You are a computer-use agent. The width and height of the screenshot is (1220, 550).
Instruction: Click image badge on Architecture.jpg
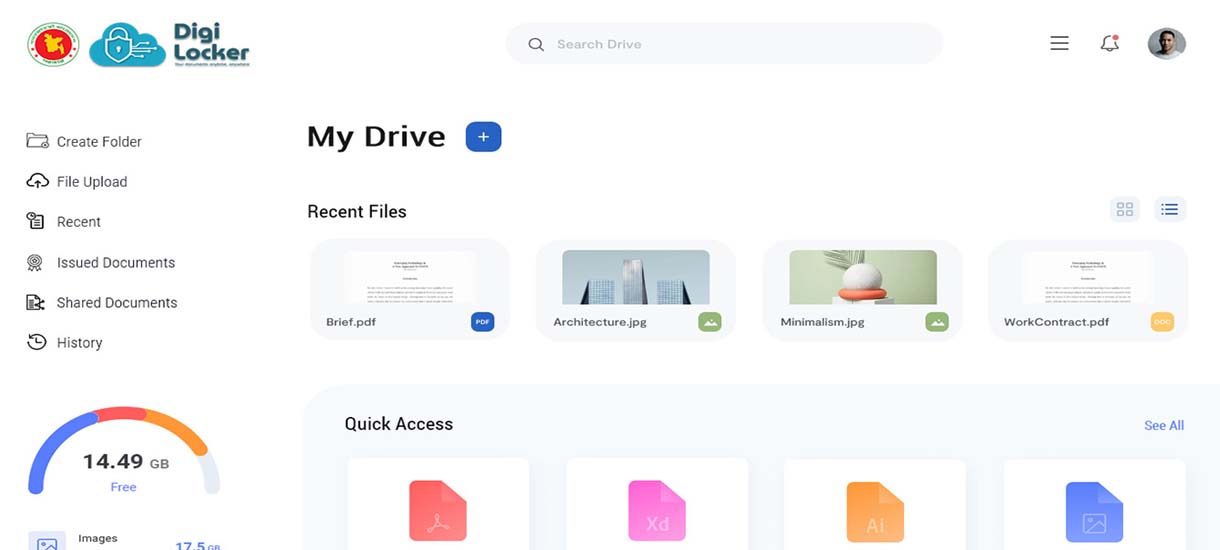[x=710, y=322]
